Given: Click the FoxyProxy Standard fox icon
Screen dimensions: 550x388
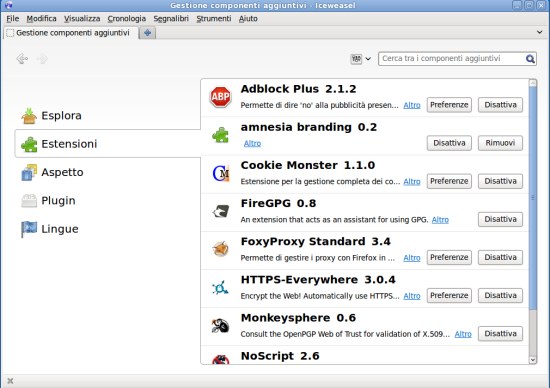Looking at the screenshot, I should [221, 249].
